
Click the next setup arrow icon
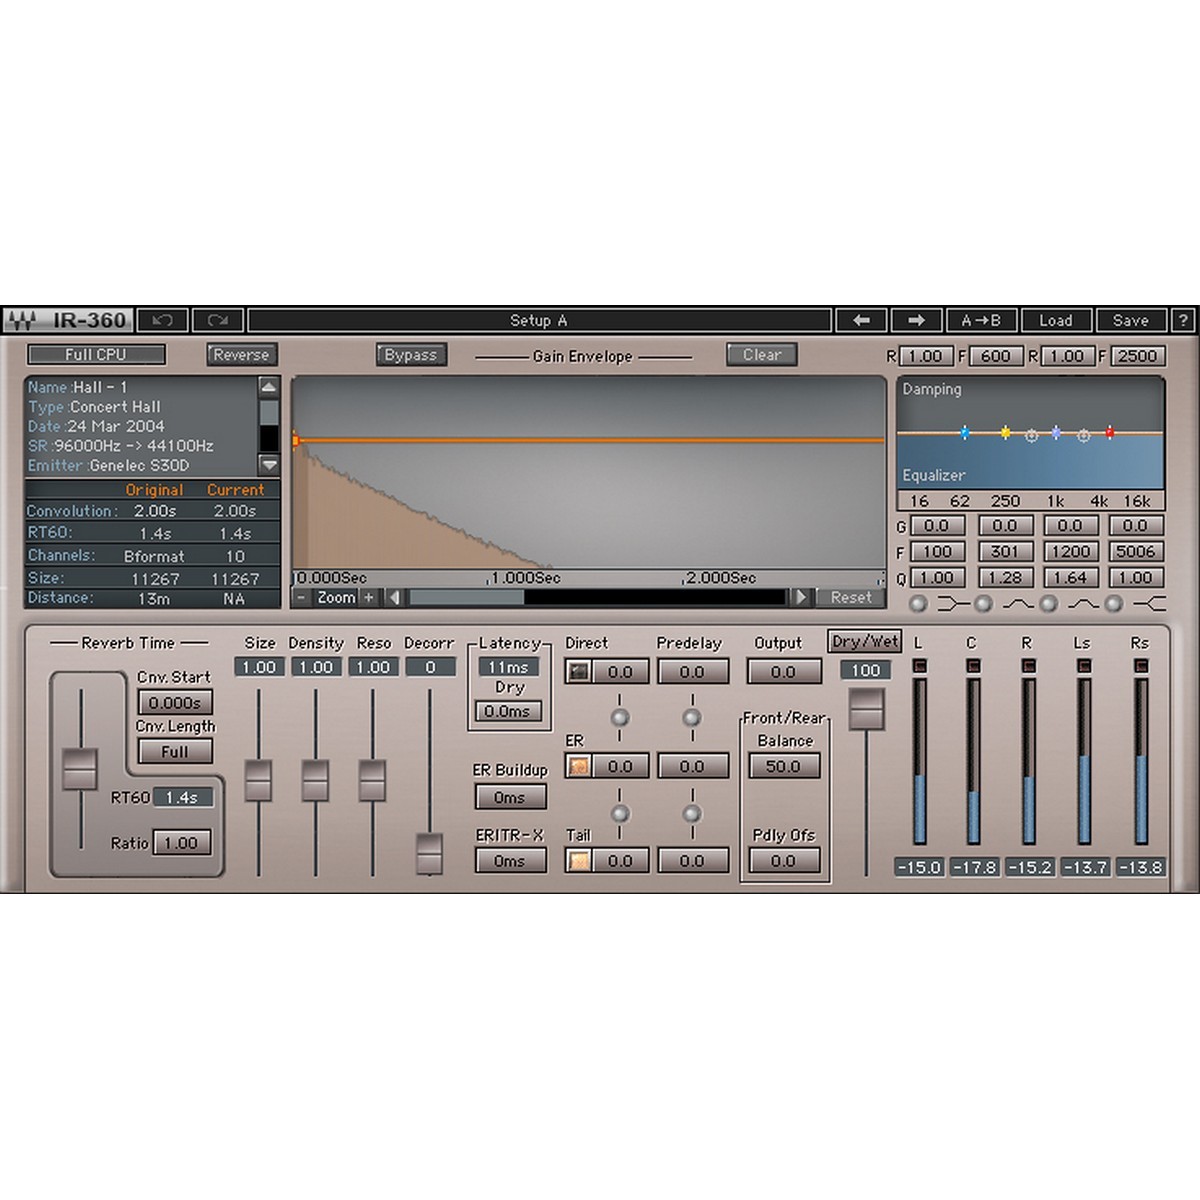coord(915,320)
